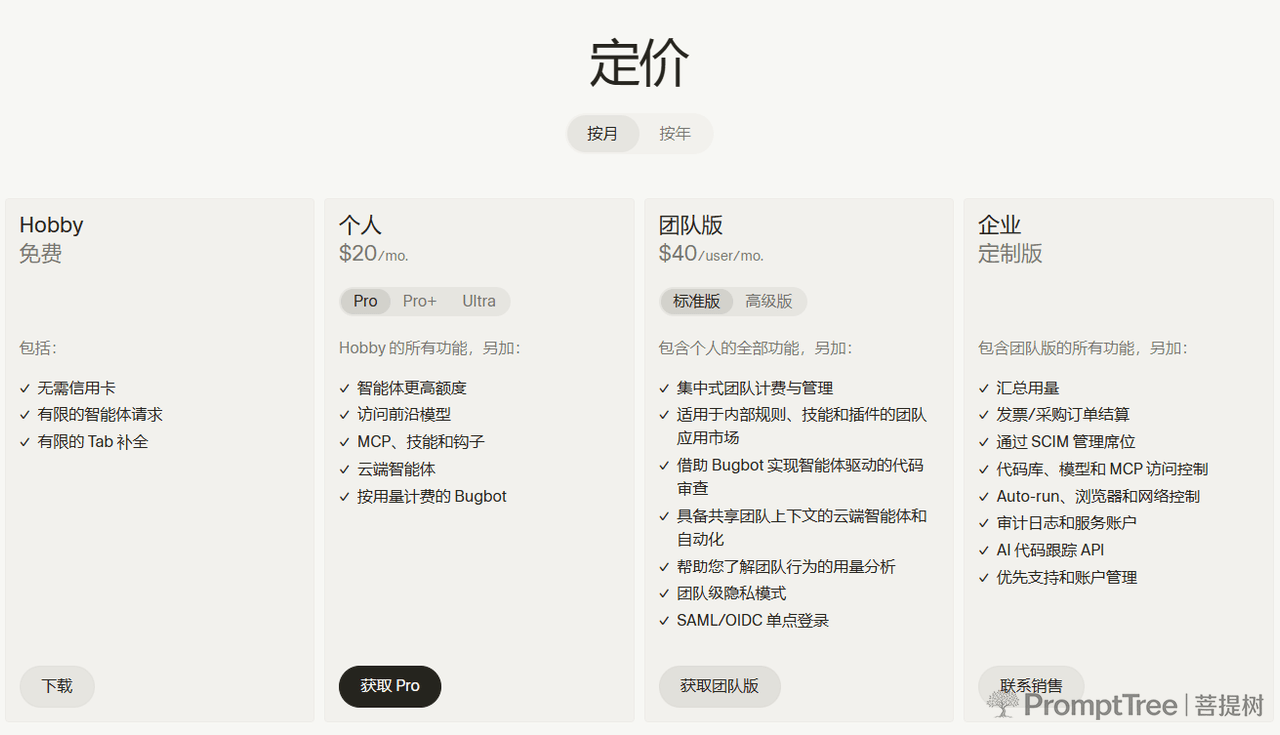Click the feature 'SAML/OIDC 单点登录'
This screenshot has width=1280, height=735.
click(753, 621)
